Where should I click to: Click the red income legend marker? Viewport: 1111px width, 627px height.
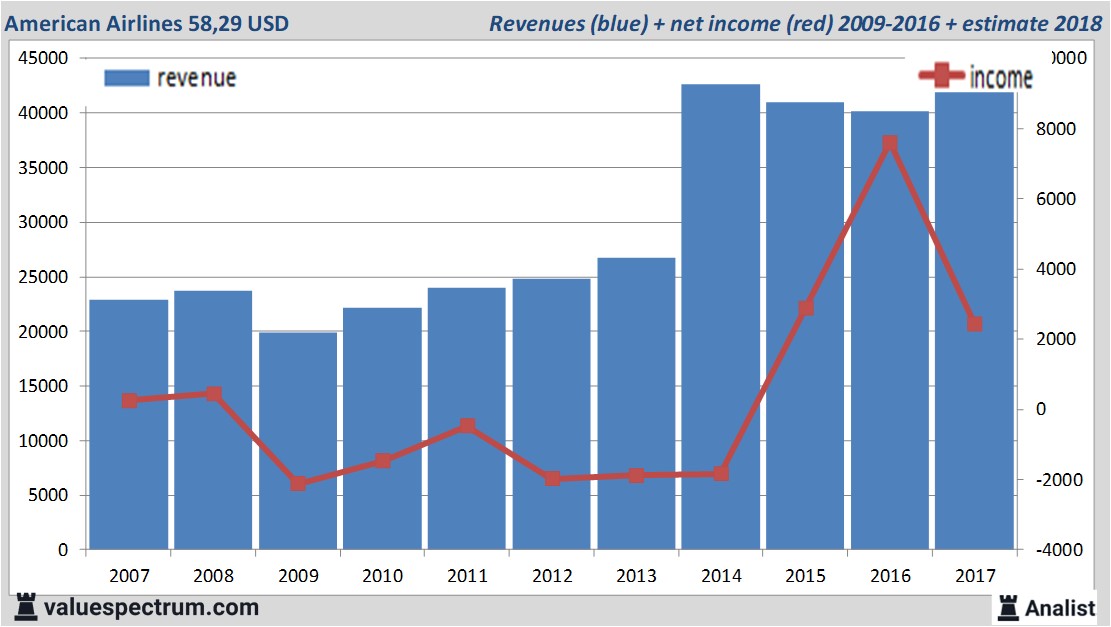click(x=941, y=76)
